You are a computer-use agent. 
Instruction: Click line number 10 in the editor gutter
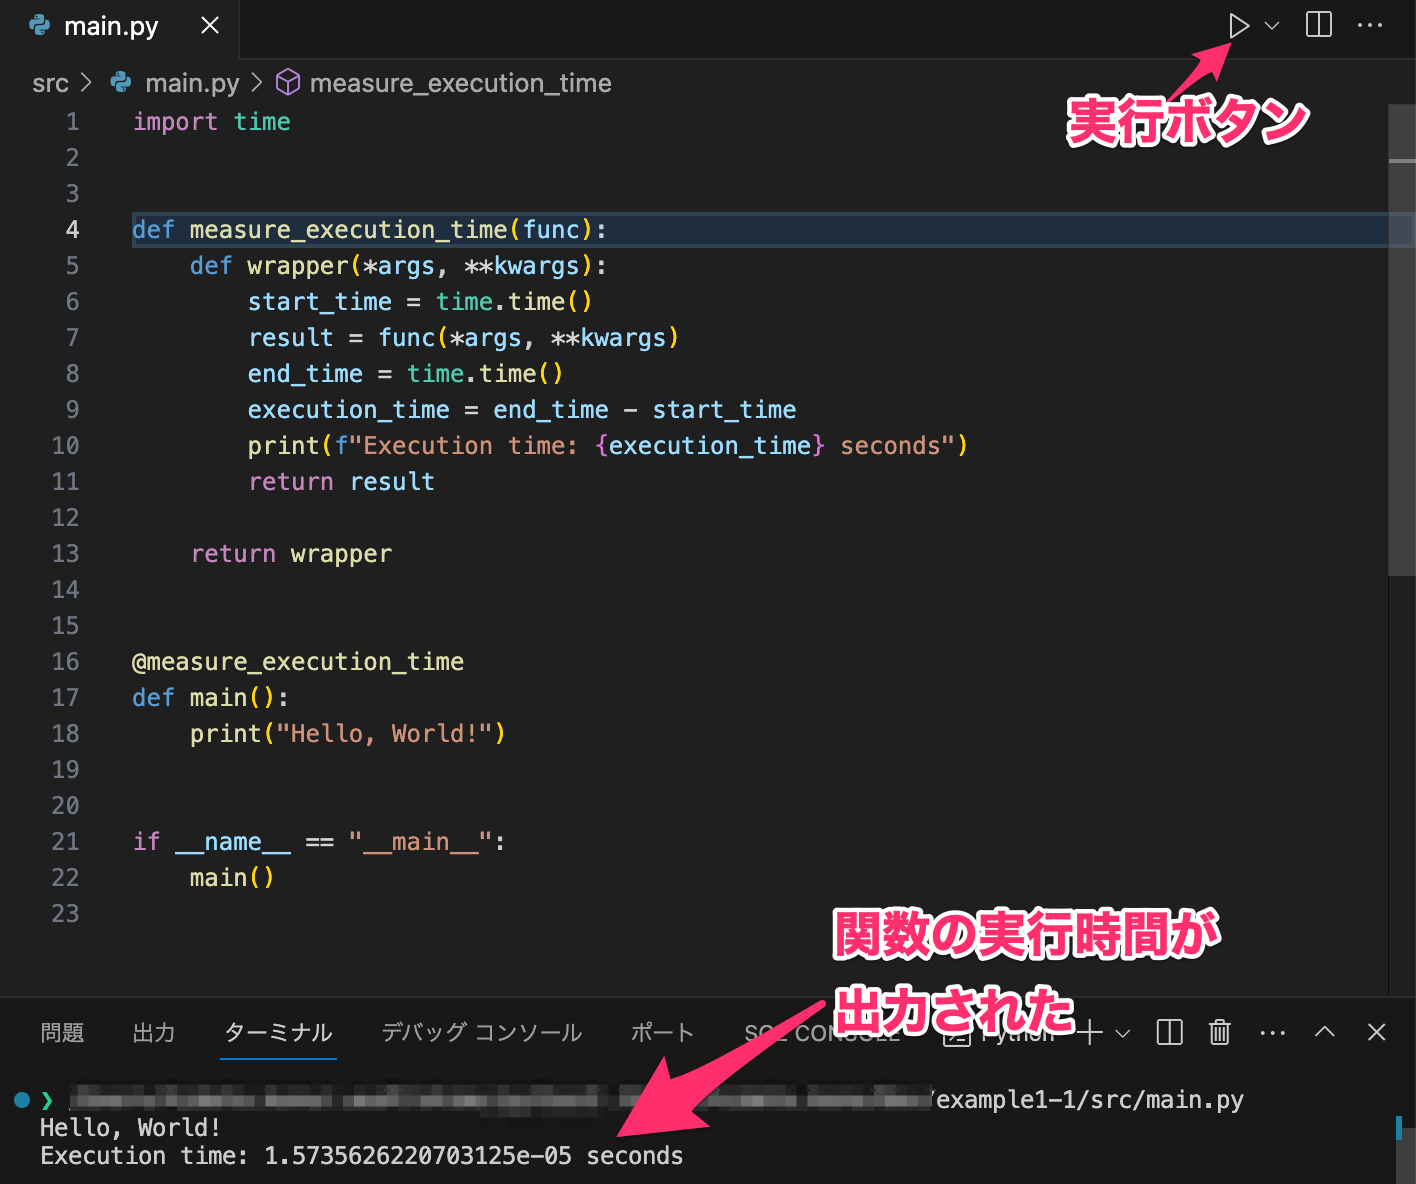click(x=66, y=445)
